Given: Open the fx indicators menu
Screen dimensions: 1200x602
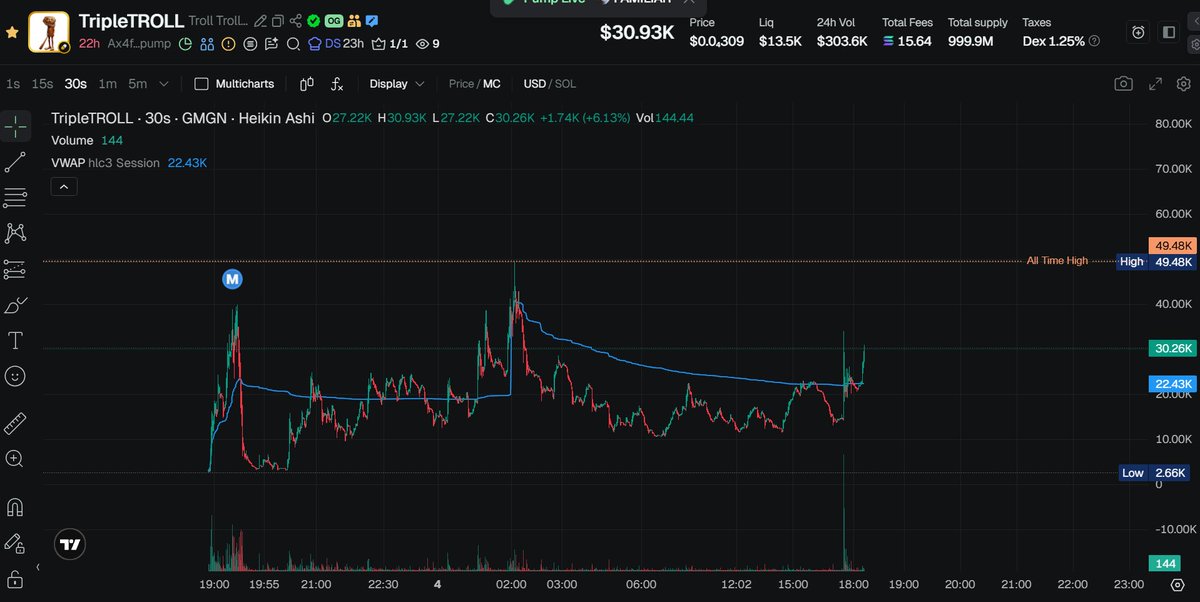Looking at the screenshot, I should tap(338, 84).
